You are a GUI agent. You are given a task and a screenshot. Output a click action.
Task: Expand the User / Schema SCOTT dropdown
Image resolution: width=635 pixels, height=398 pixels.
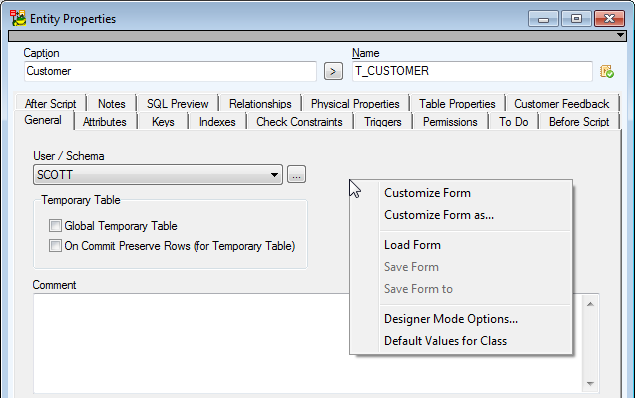158,175
